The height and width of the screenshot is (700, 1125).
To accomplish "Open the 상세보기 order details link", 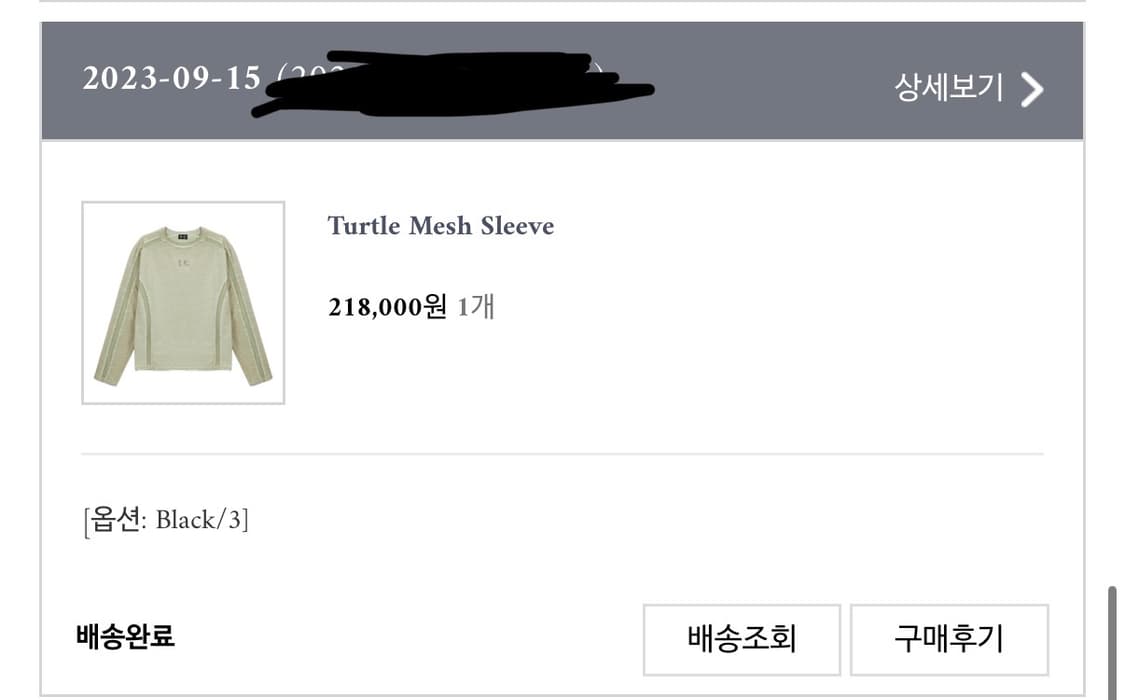I will tap(948, 89).
